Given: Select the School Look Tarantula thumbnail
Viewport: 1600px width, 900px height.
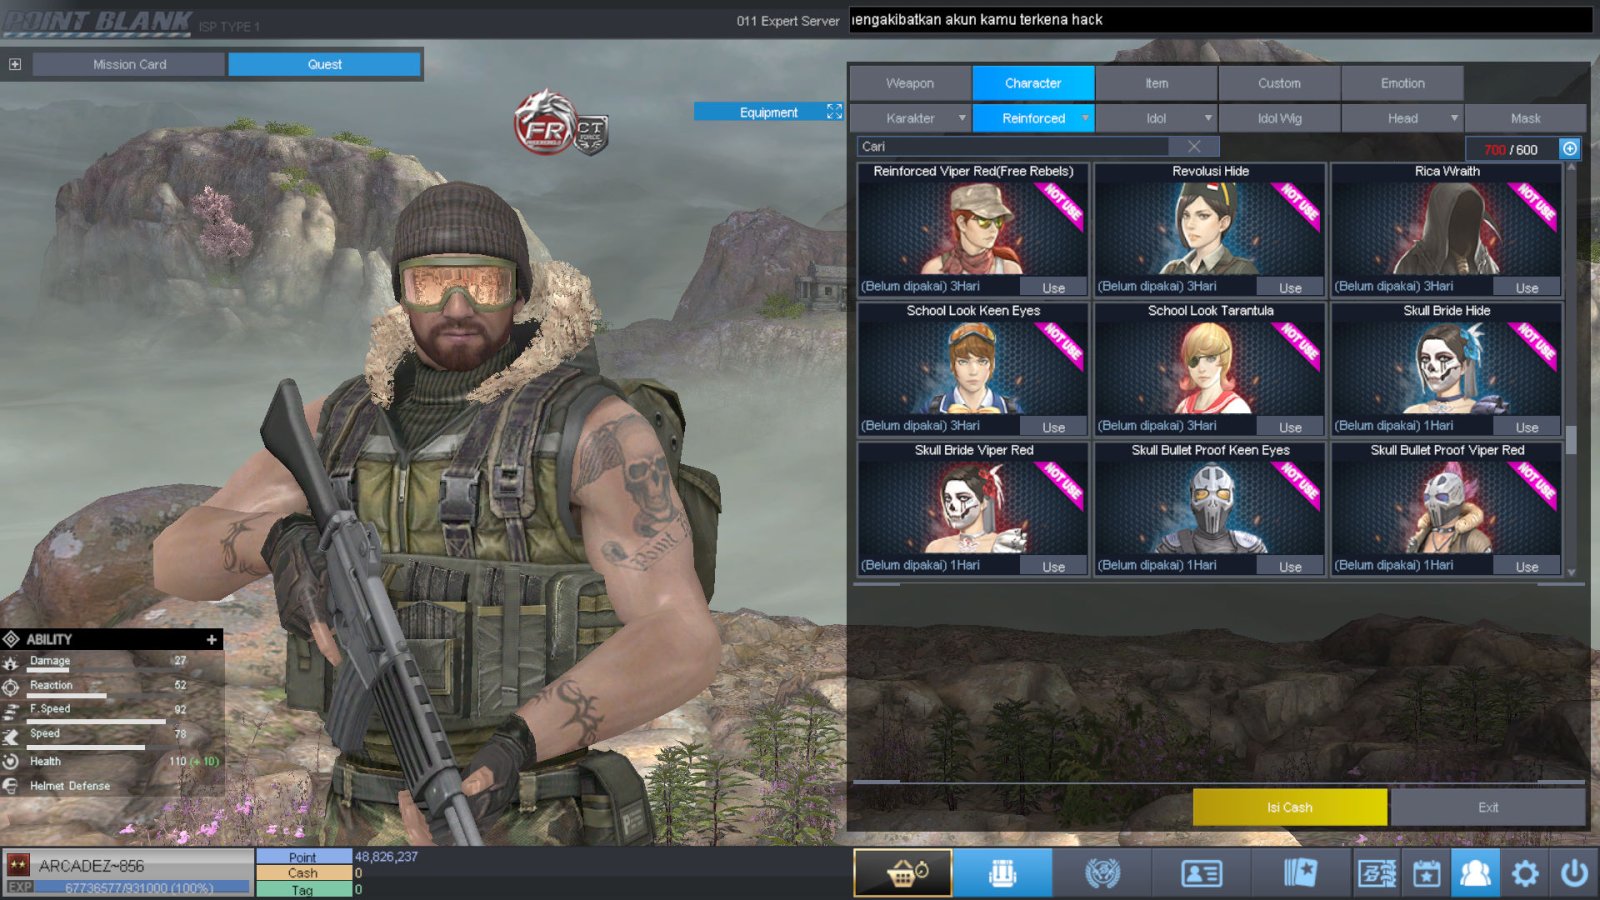Looking at the screenshot, I should tap(1210, 368).
